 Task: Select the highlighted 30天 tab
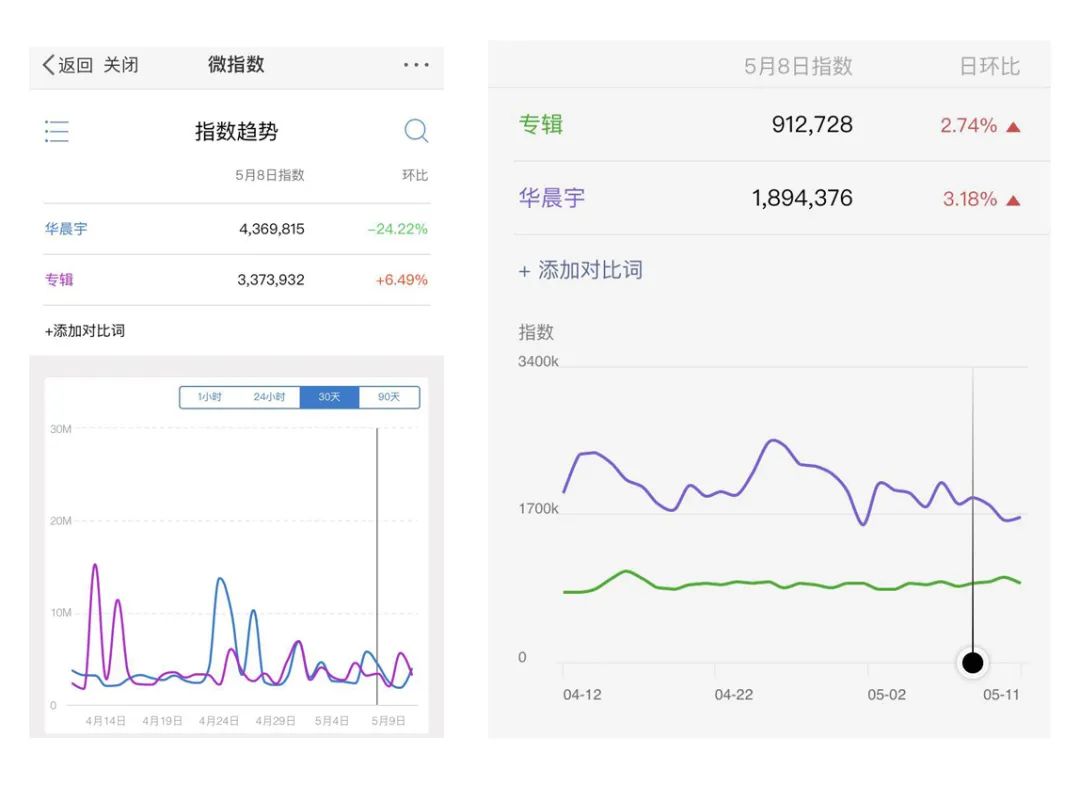pyautogui.click(x=329, y=397)
